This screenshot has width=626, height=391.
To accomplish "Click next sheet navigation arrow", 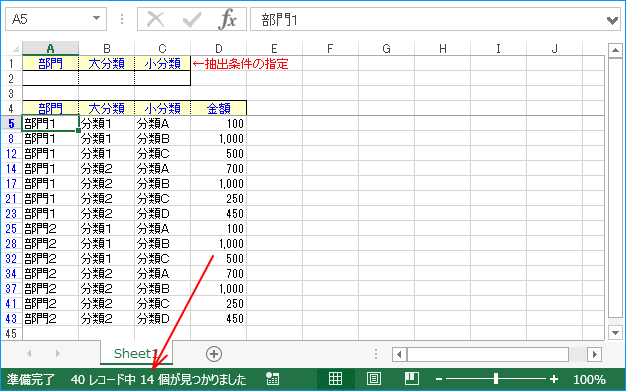I will point(58,353).
